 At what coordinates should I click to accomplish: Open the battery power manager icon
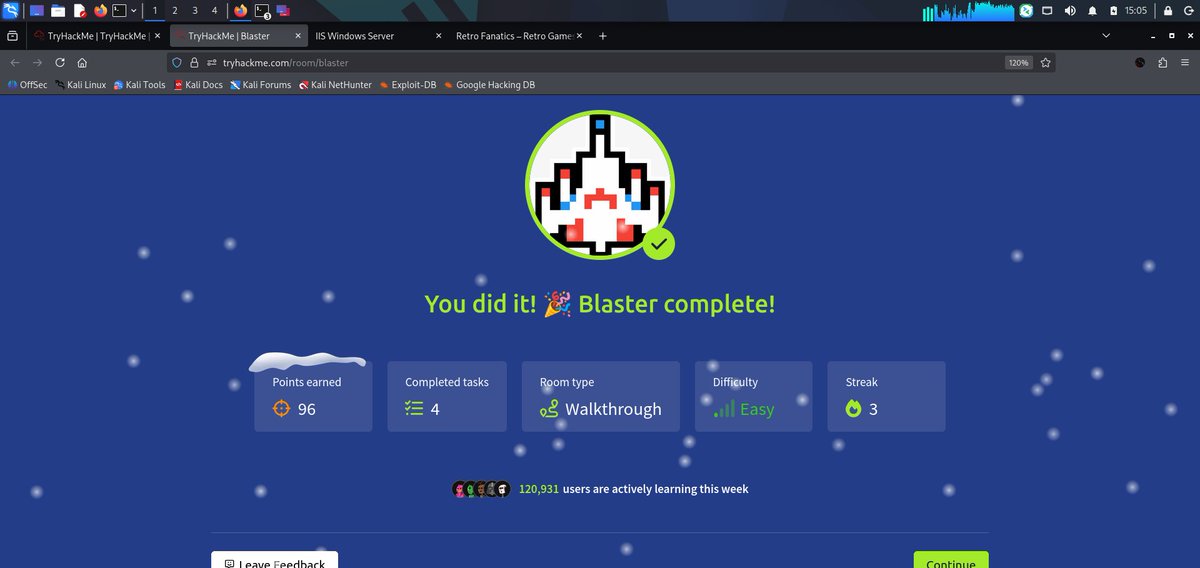coord(1114,11)
